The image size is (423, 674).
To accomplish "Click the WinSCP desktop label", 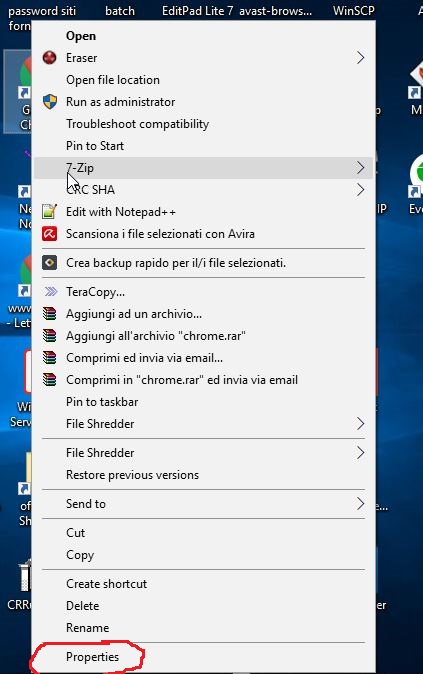I will pos(353,10).
